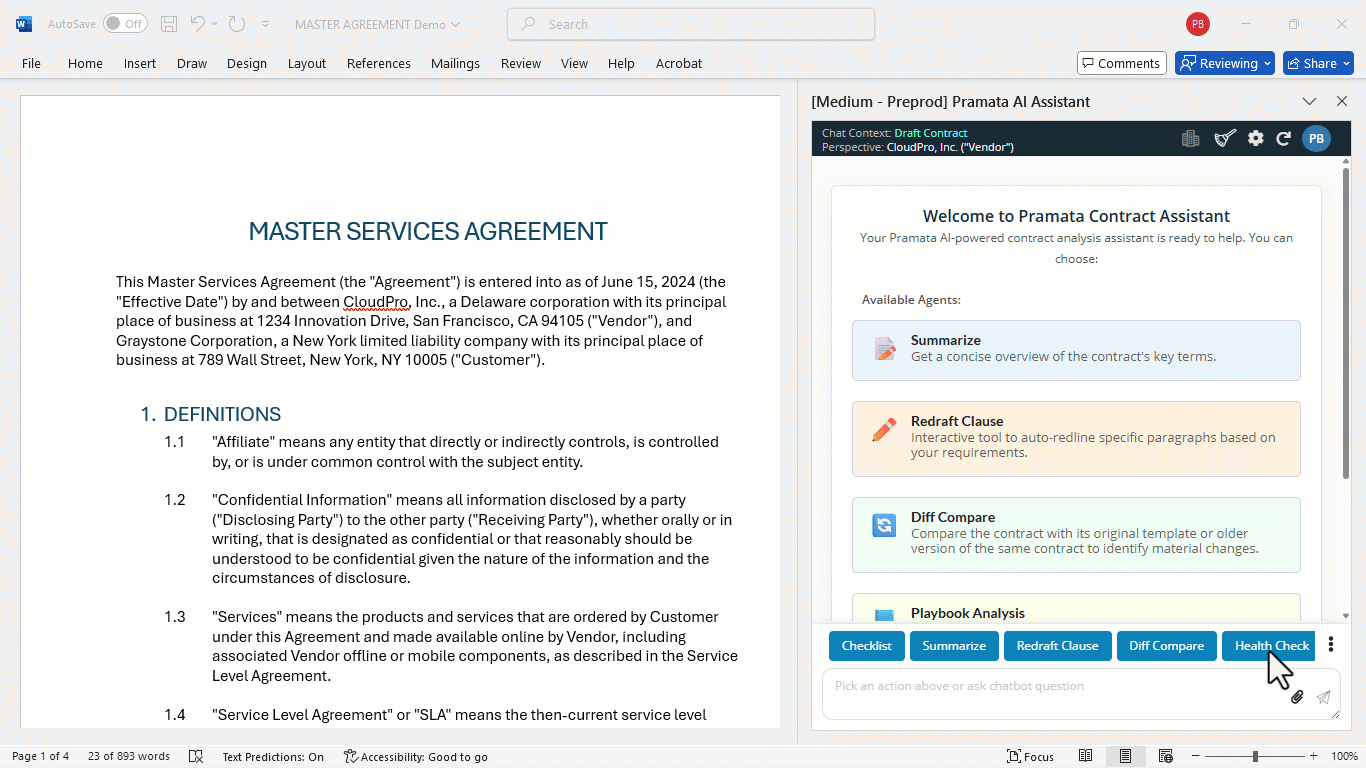Close the Pramata AI Assistant pane

click(1342, 101)
